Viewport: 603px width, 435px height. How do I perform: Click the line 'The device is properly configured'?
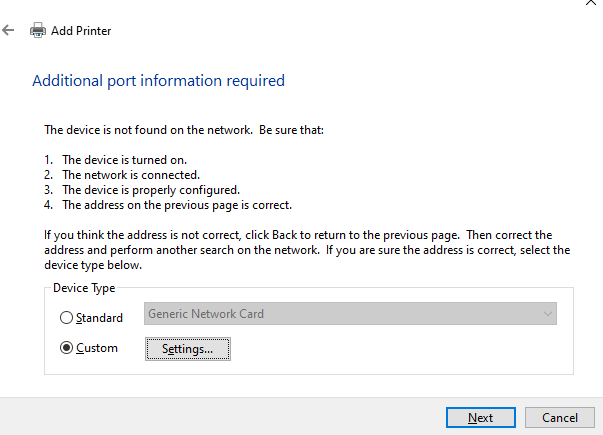150,189
